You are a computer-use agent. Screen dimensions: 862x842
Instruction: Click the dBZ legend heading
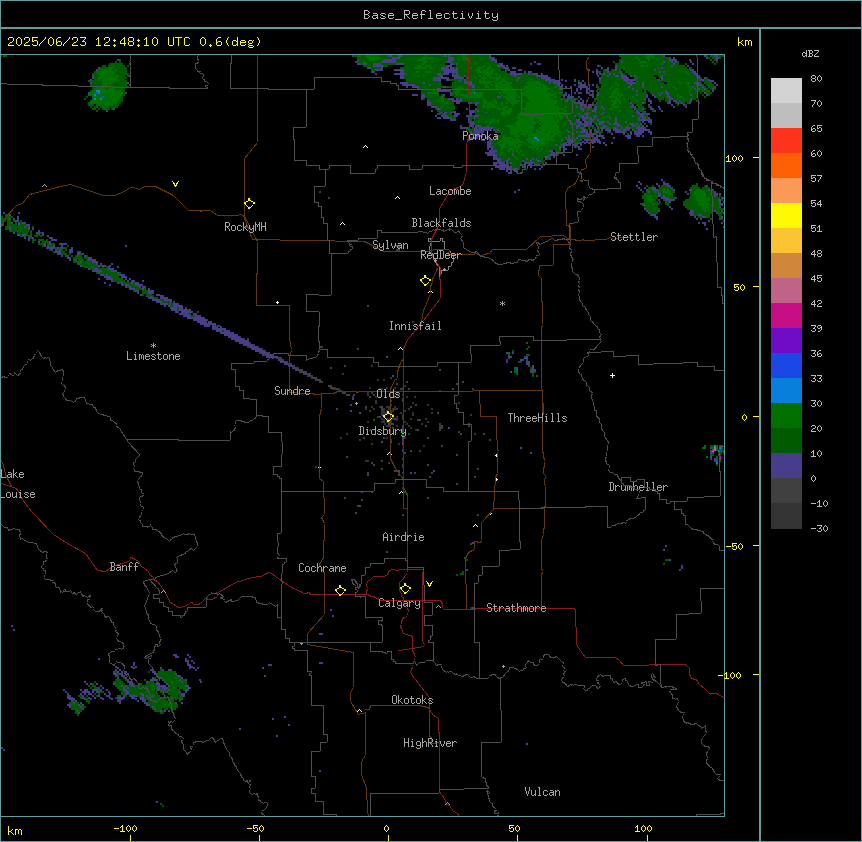tap(810, 54)
